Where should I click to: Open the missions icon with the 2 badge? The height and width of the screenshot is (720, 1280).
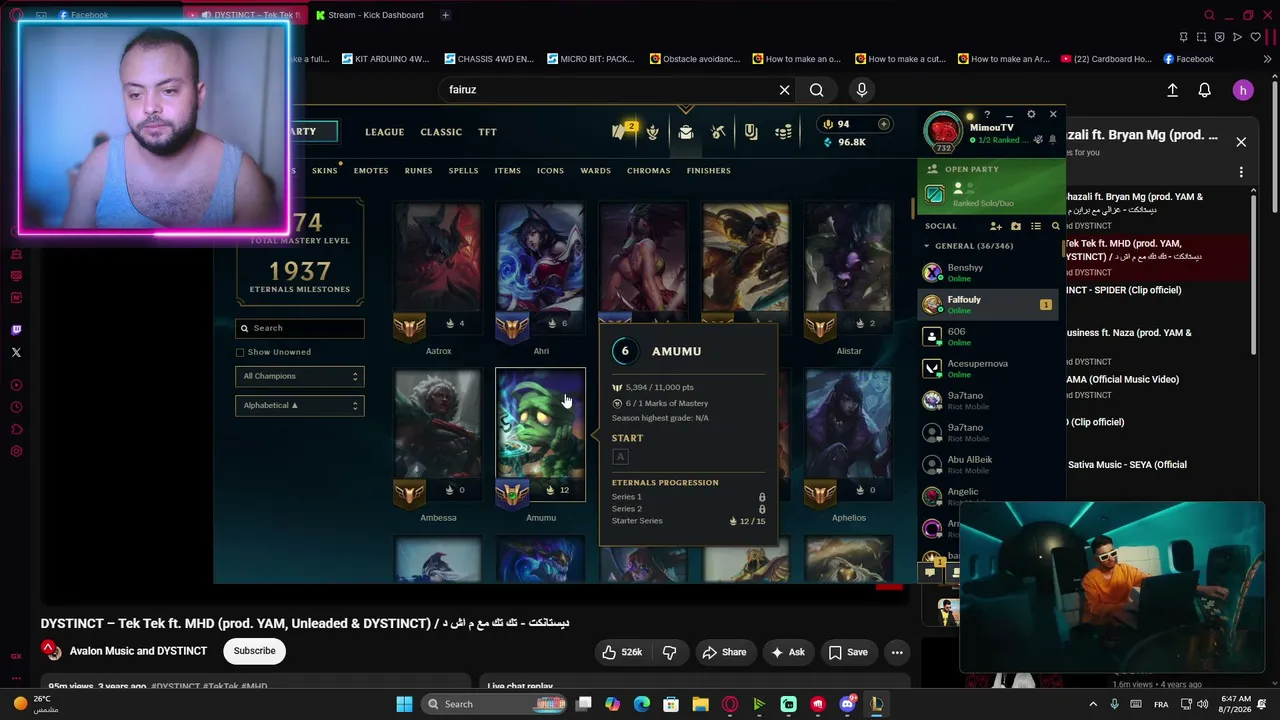click(622, 131)
